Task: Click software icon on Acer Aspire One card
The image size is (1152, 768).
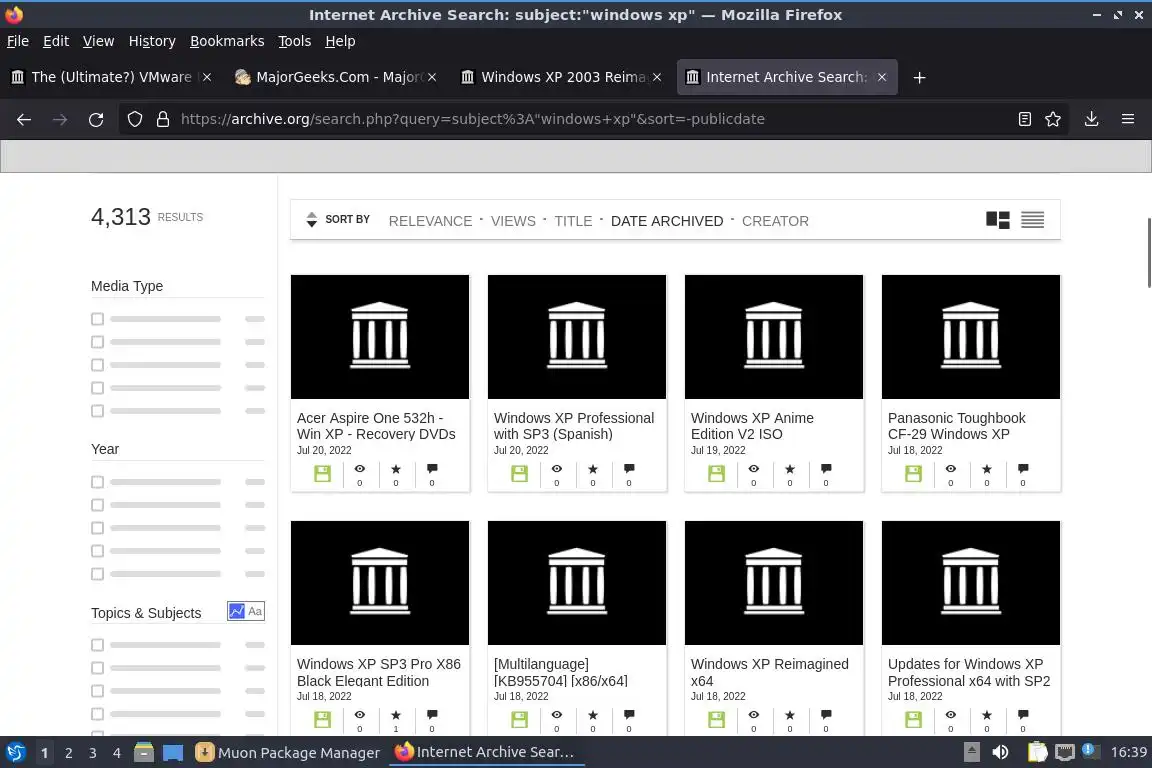Action: click(323, 474)
